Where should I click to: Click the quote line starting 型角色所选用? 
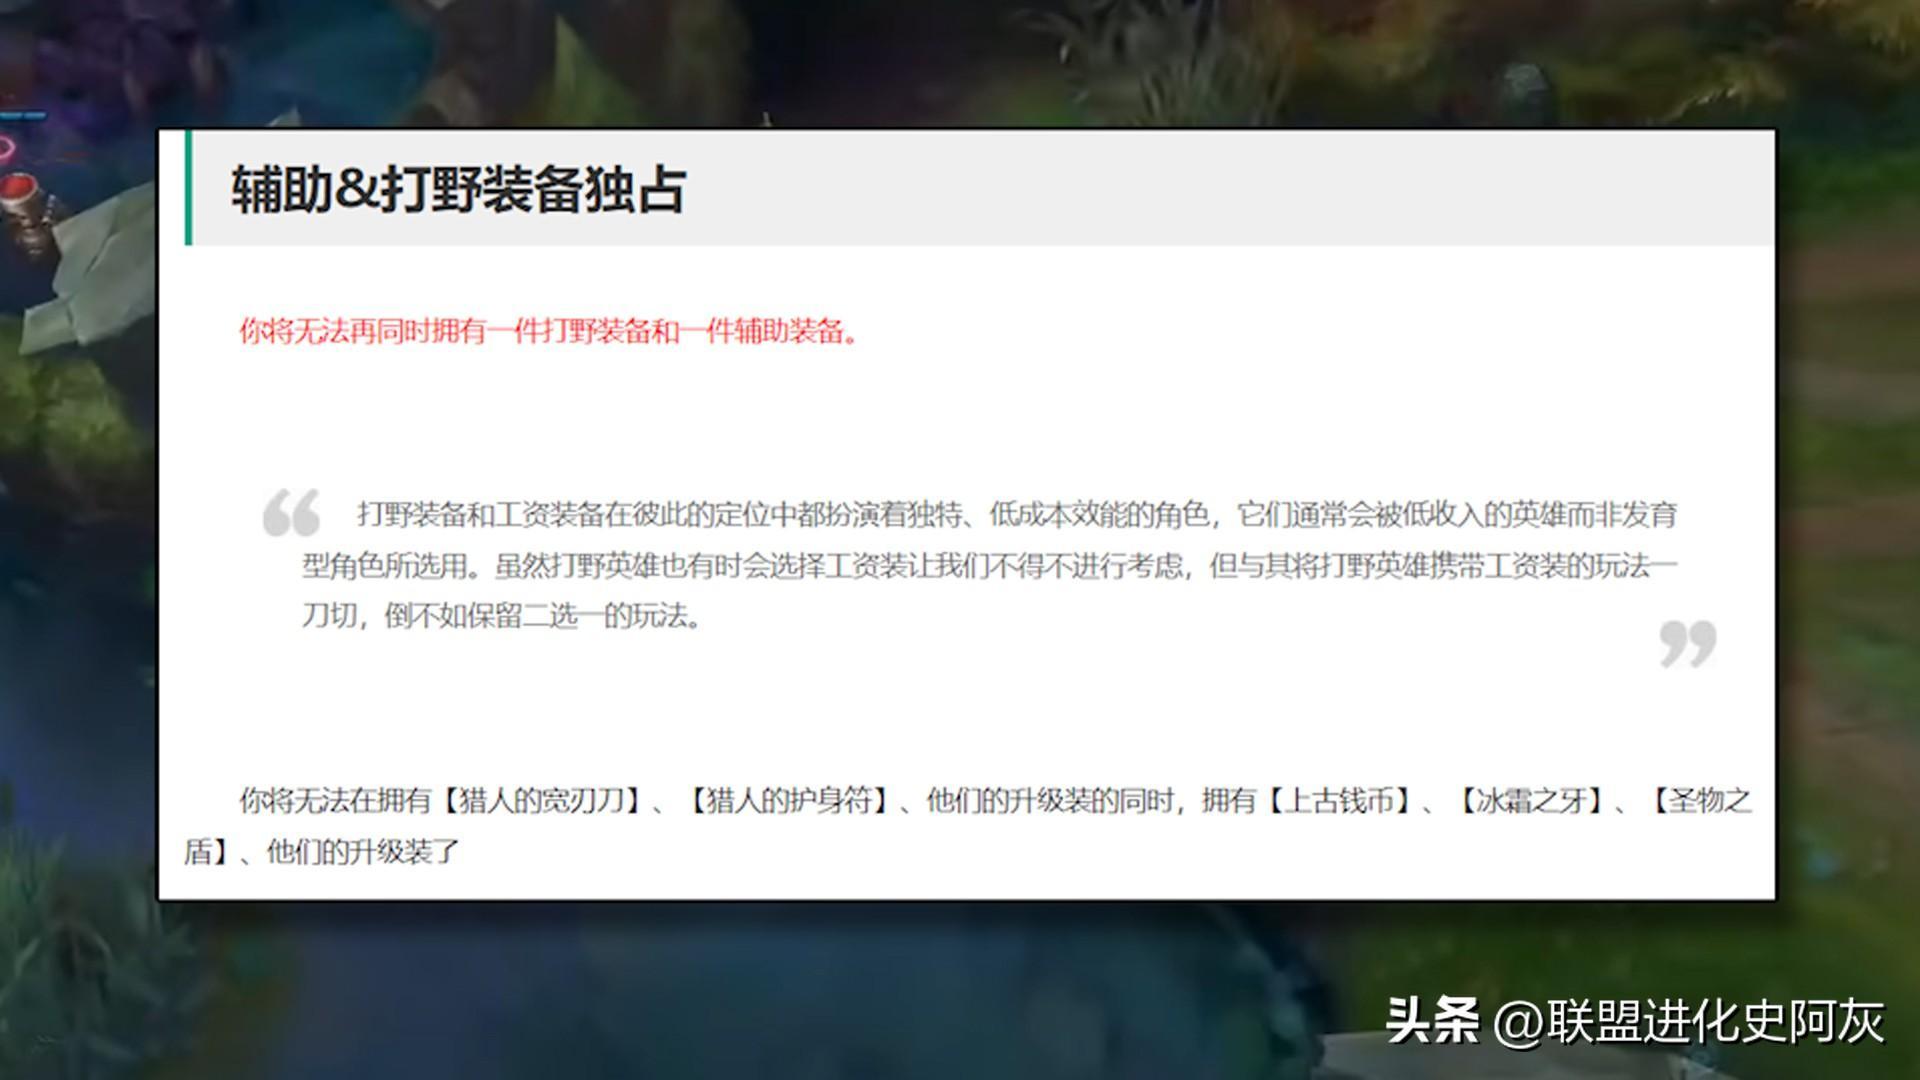(x=988, y=566)
